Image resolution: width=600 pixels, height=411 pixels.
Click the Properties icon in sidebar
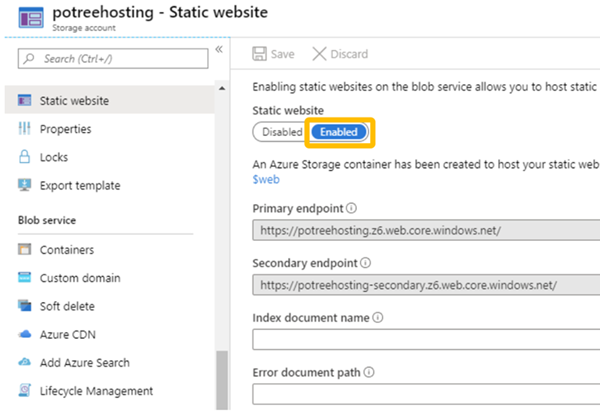pos(24,129)
